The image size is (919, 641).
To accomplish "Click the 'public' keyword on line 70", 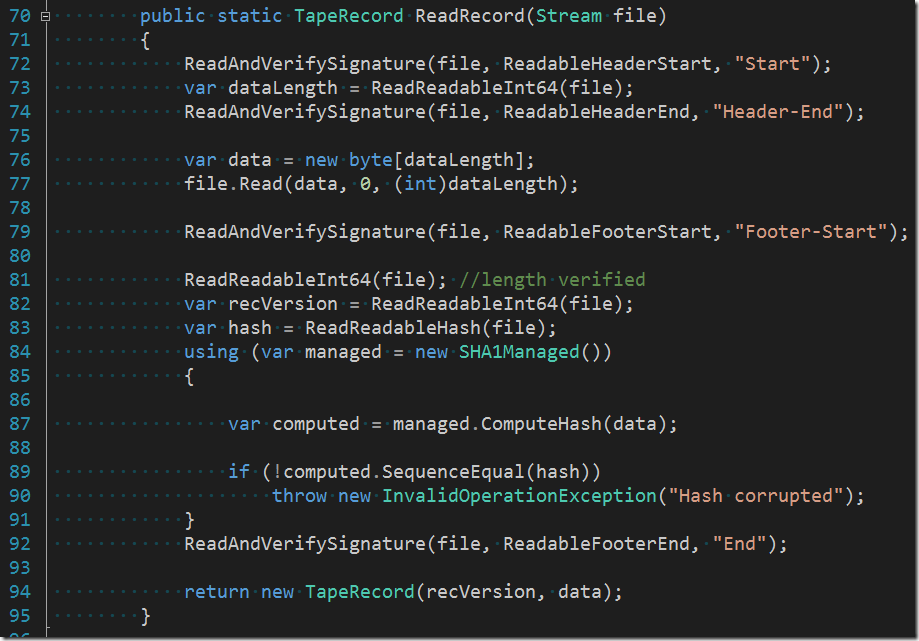I will (172, 16).
